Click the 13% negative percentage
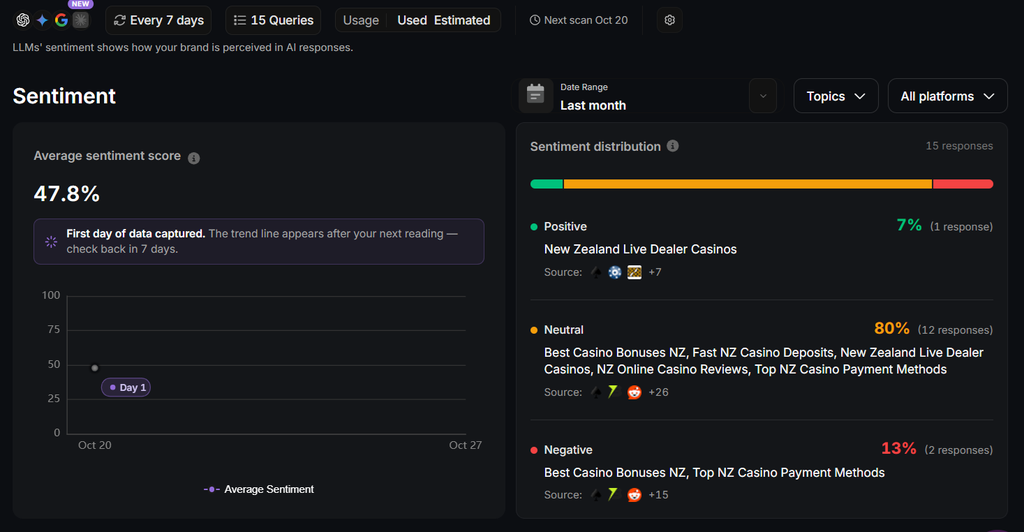 (899, 448)
